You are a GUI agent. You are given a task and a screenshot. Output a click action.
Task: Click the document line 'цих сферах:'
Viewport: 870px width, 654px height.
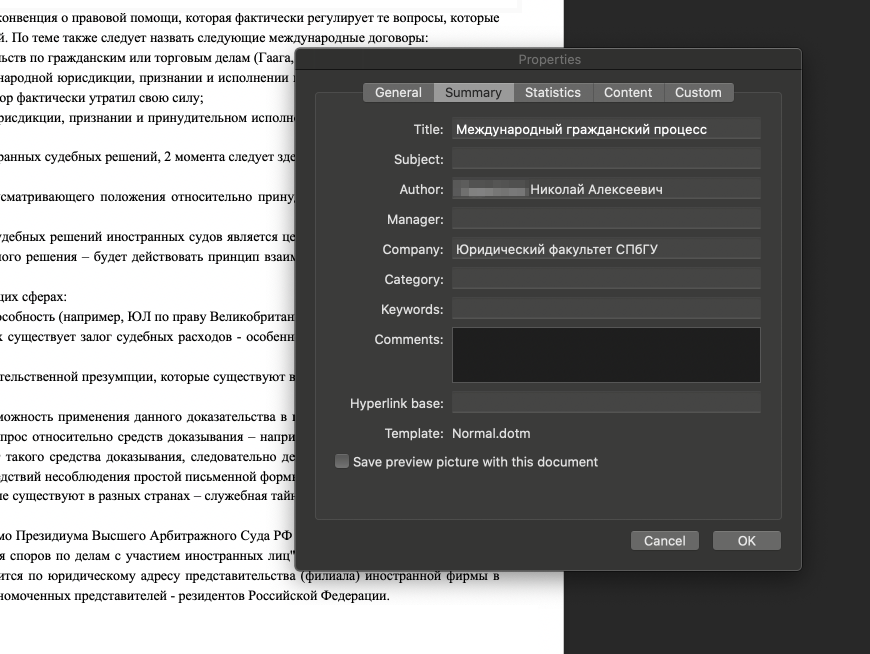click(x=33, y=297)
